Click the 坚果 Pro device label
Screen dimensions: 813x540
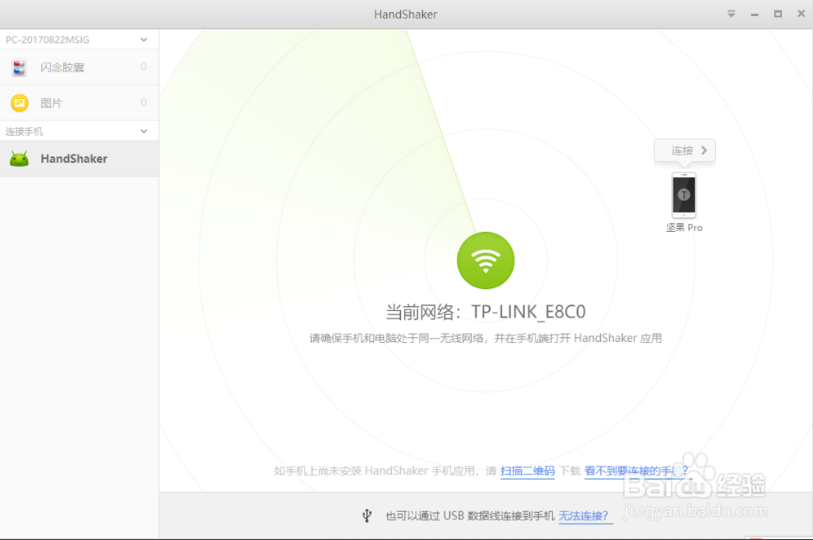point(684,228)
